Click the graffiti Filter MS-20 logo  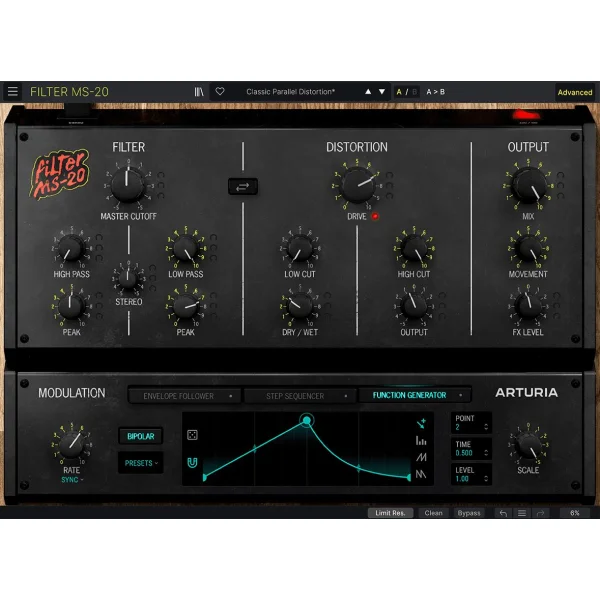click(59, 174)
